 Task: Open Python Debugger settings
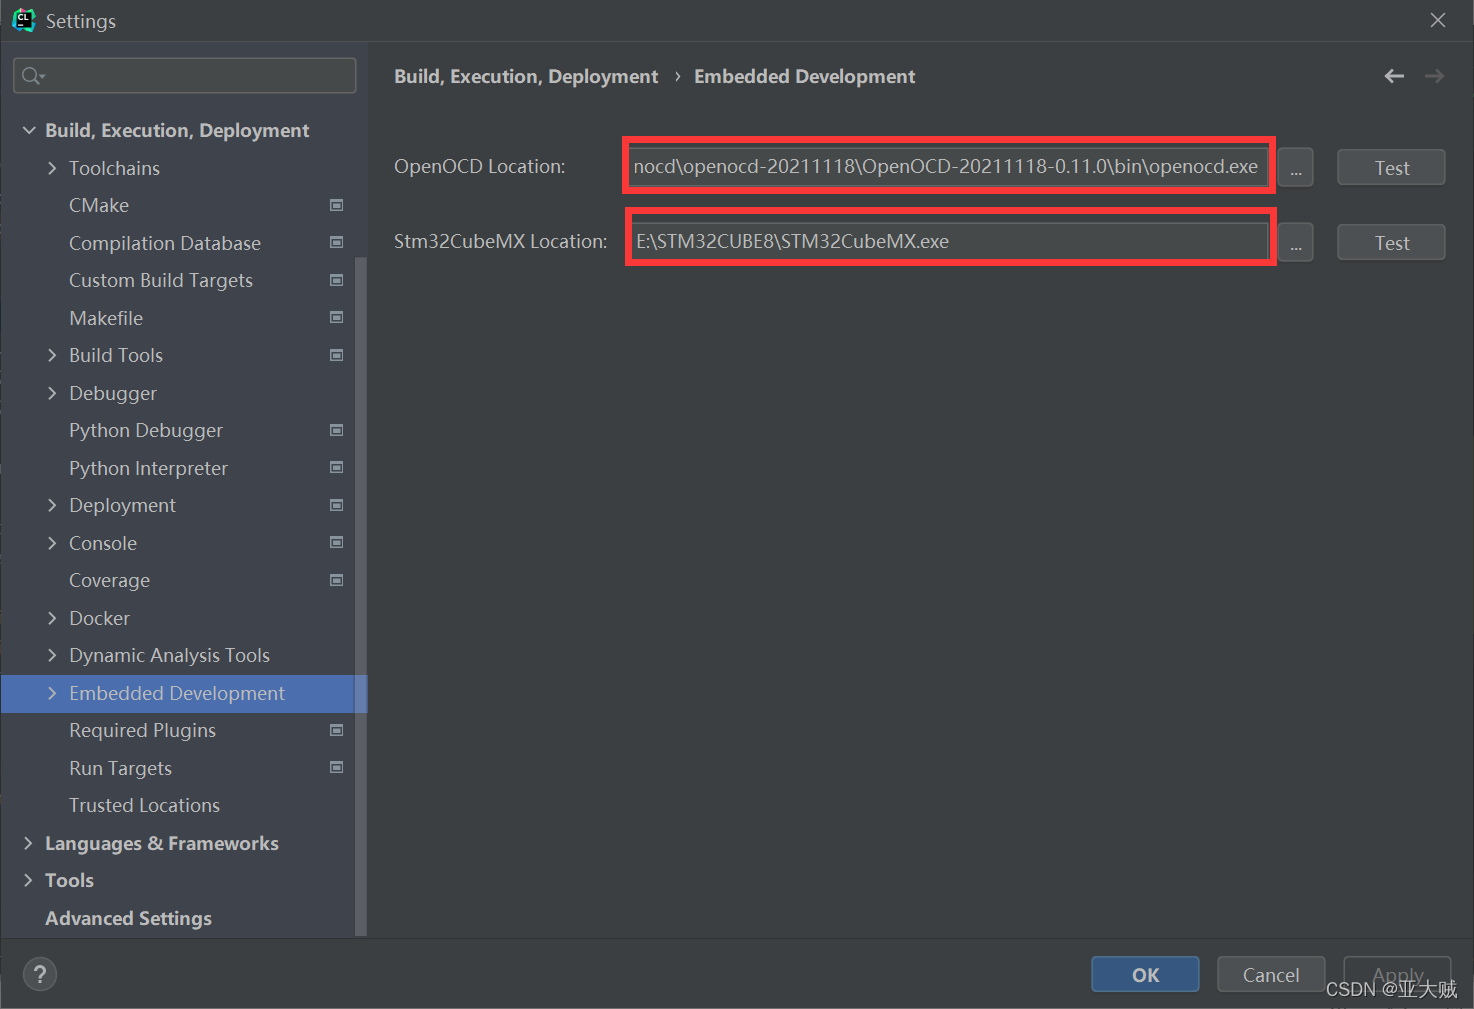(x=146, y=430)
